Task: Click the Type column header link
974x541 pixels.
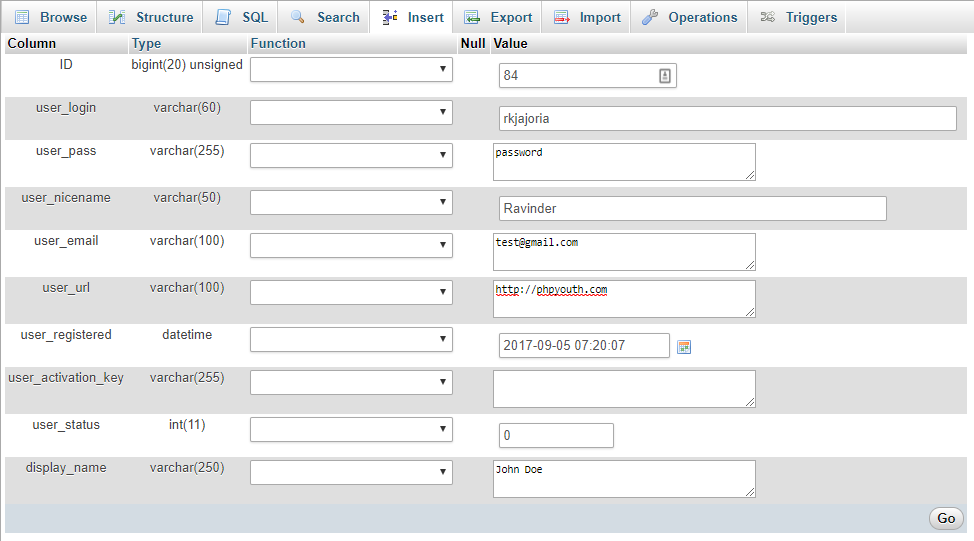Action: [146, 43]
